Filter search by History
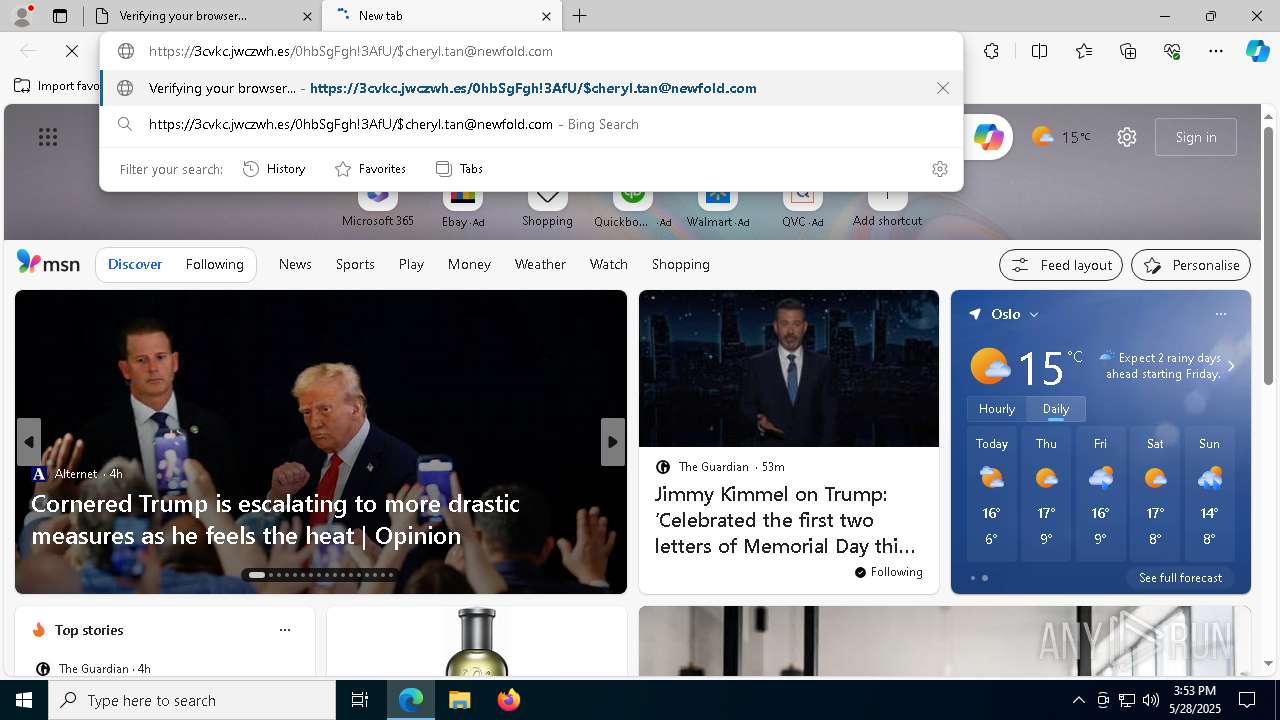The height and width of the screenshot is (720, 1280). click(274, 169)
